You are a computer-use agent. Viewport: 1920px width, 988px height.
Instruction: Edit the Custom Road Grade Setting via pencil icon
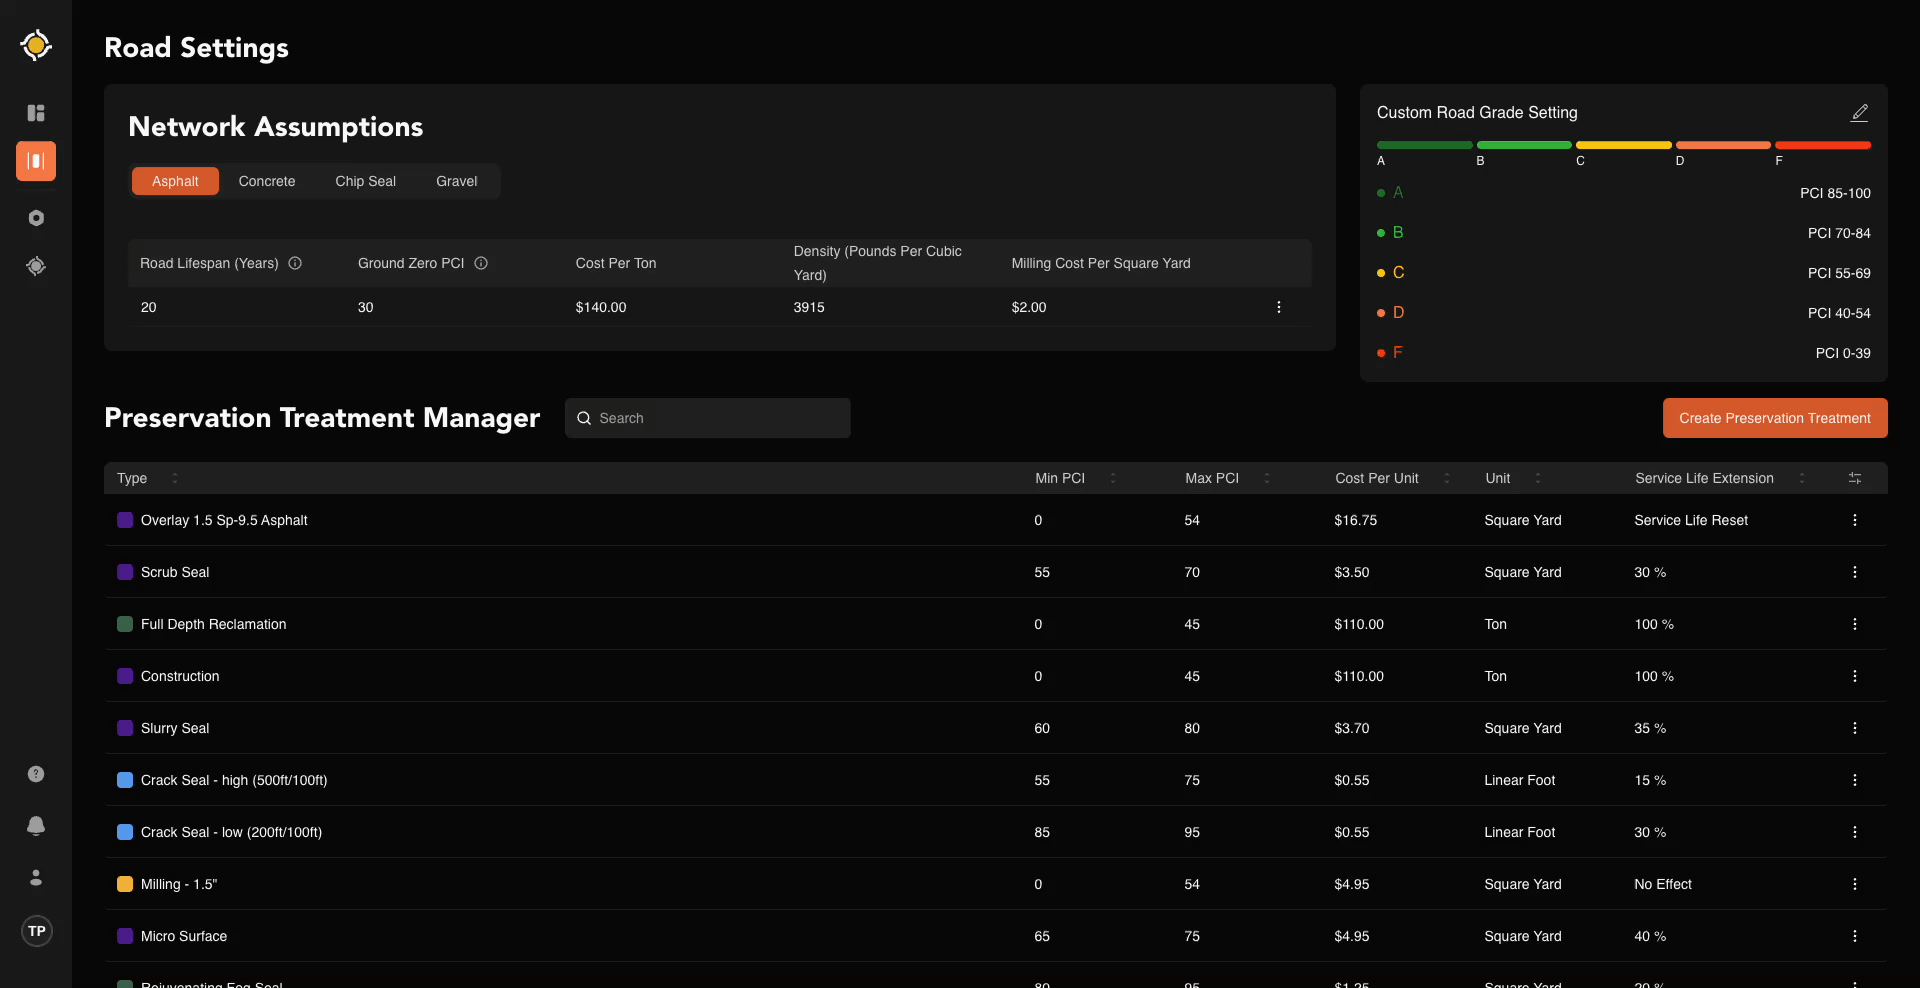tap(1860, 112)
